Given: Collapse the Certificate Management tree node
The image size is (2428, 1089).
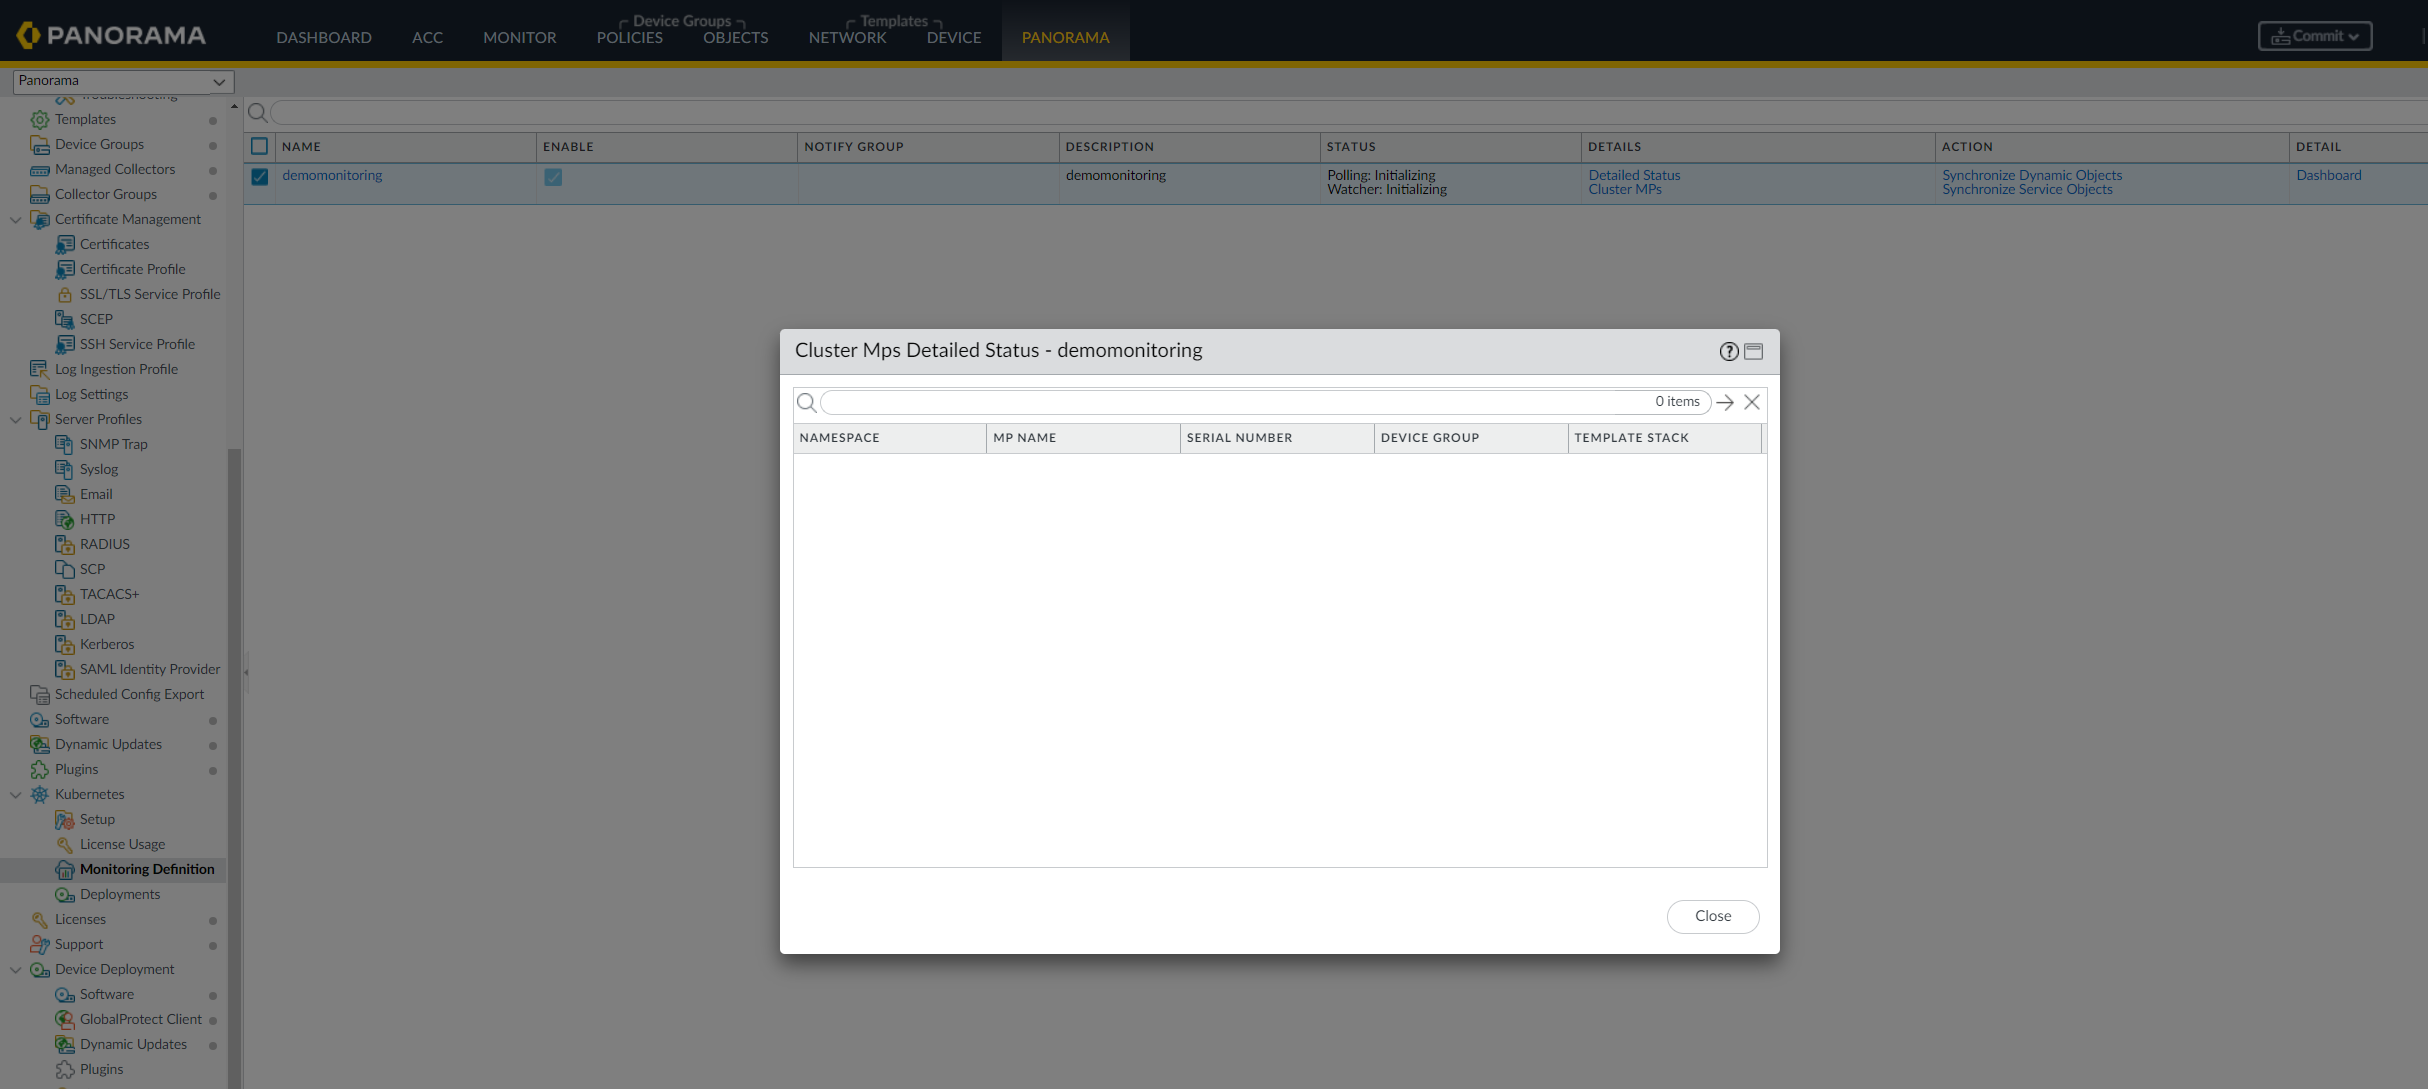Looking at the screenshot, I should pos(16,219).
